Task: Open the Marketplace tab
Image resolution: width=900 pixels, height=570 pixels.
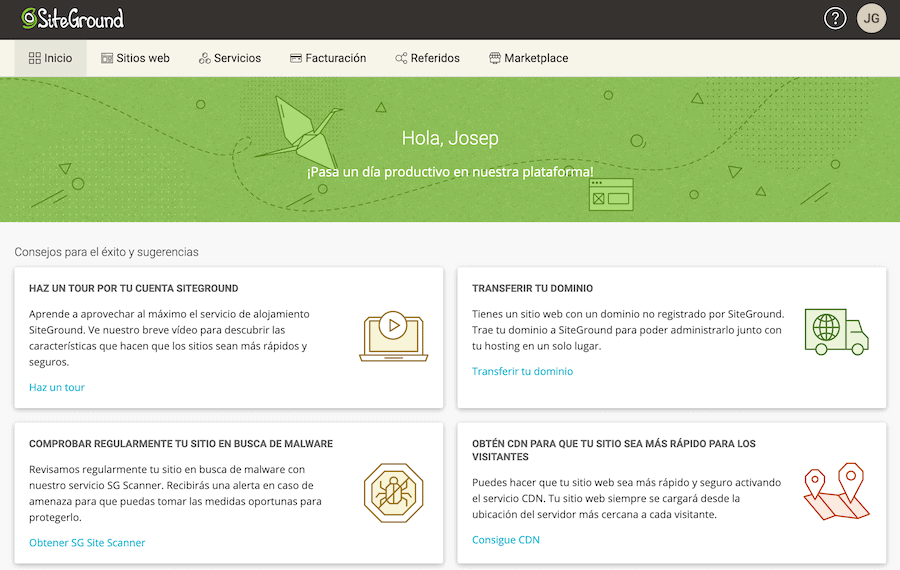Action: [529, 58]
